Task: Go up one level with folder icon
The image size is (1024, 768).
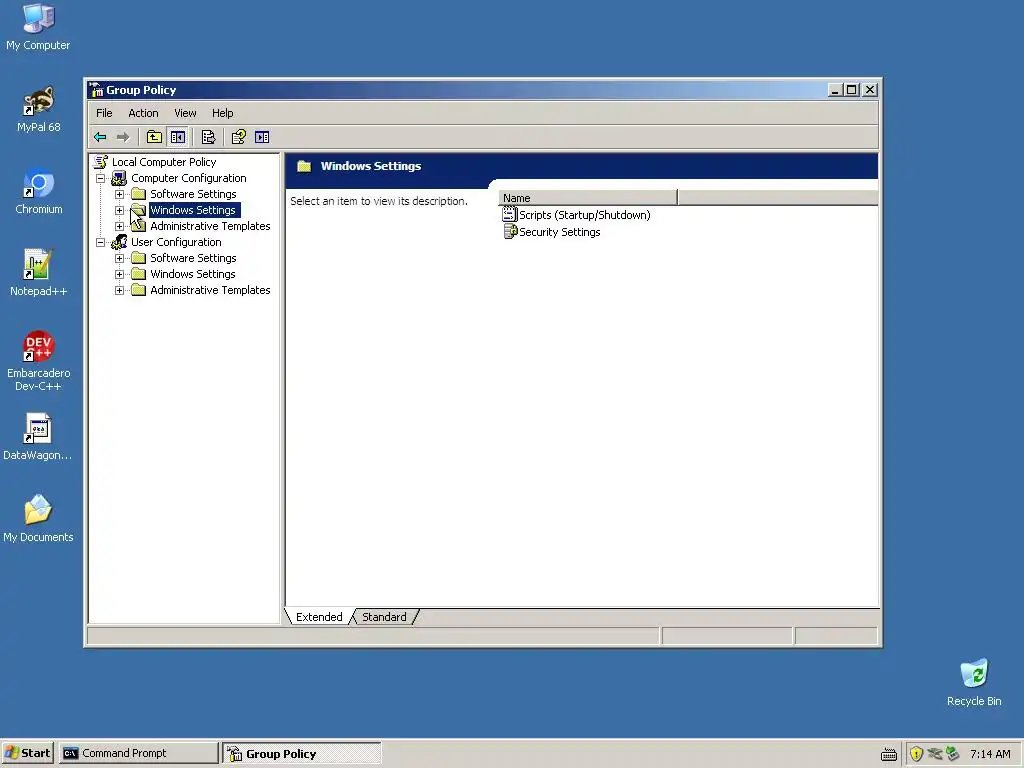Action: tap(154, 137)
